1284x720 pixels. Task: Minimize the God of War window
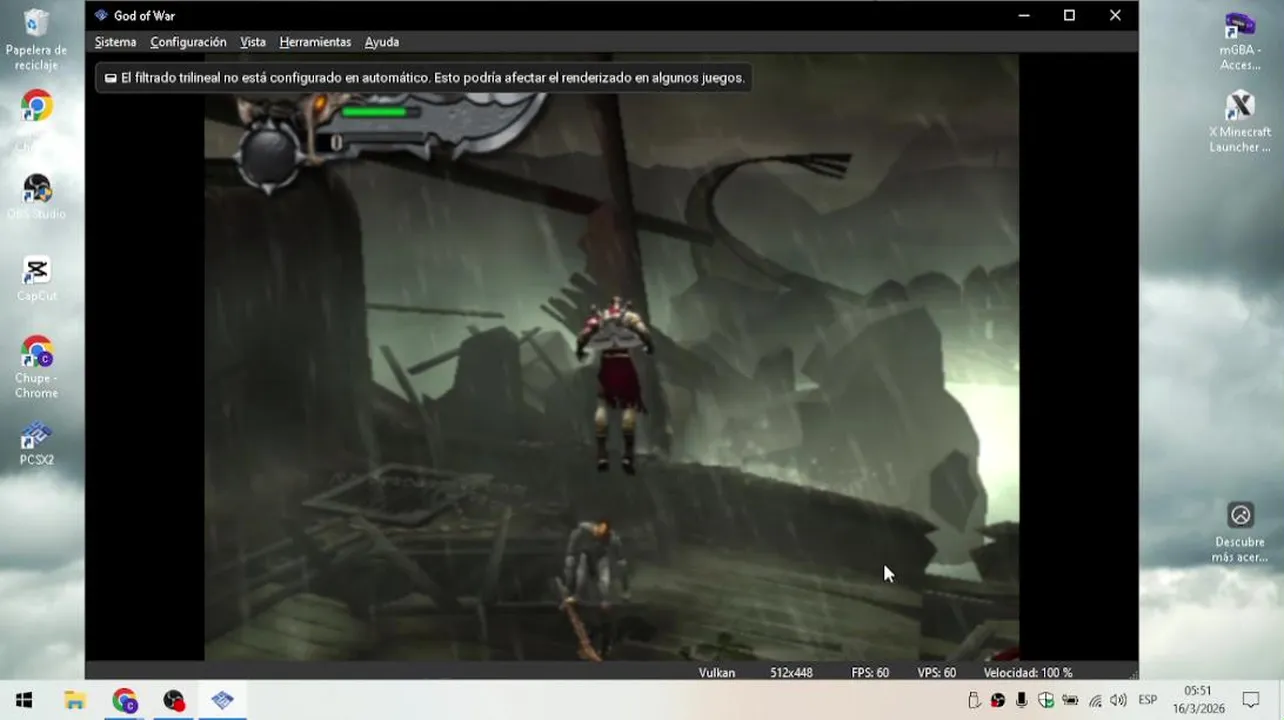tap(1024, 16)
